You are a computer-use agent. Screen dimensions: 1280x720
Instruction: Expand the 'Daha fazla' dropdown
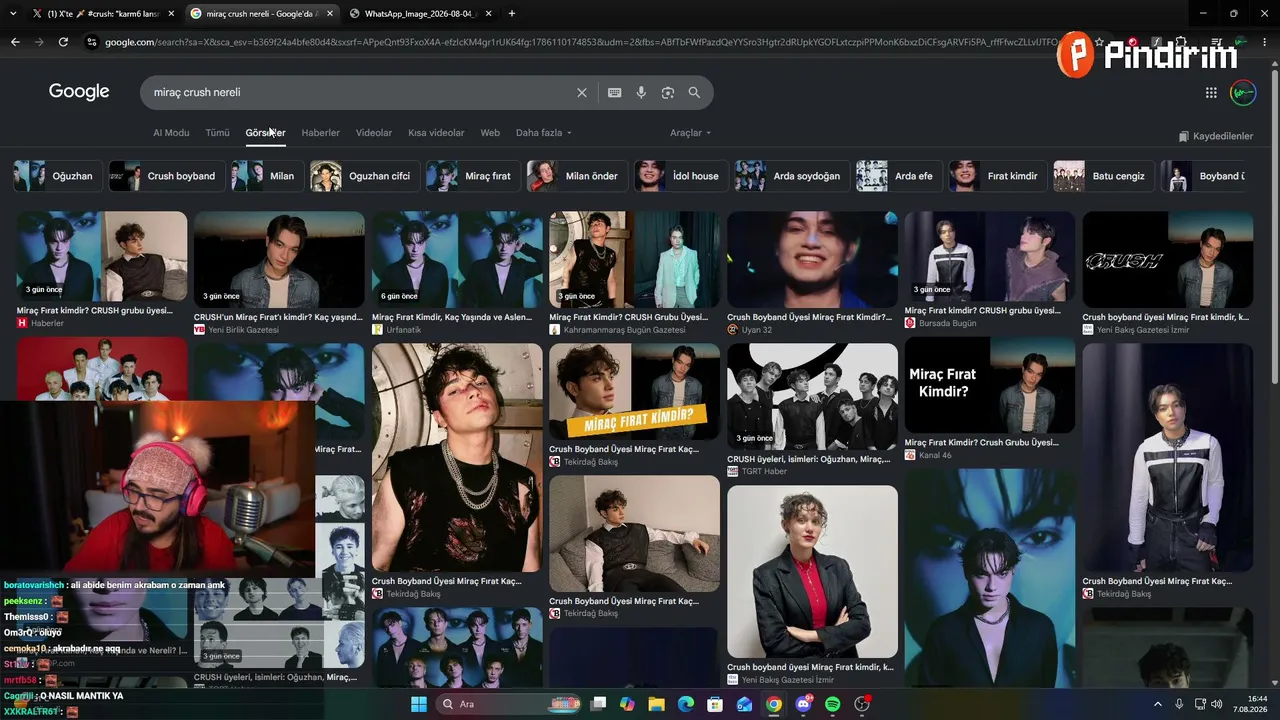coord(544,133)
